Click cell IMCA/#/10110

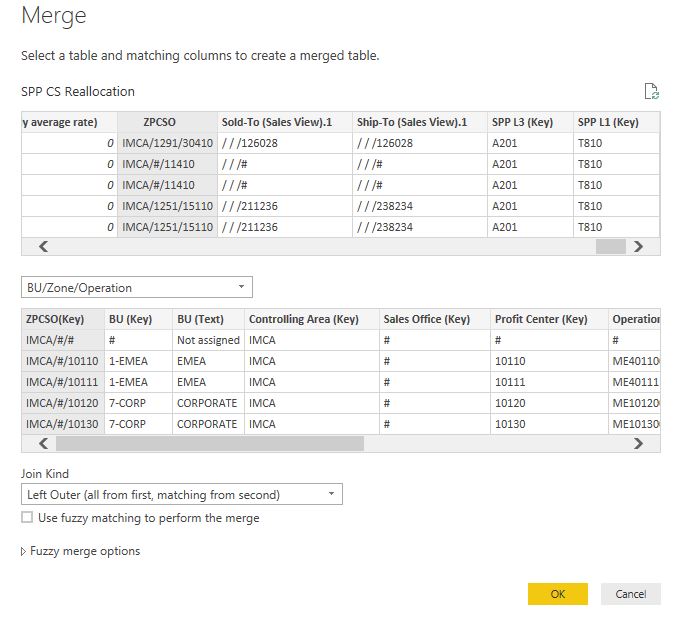(63, 361)
